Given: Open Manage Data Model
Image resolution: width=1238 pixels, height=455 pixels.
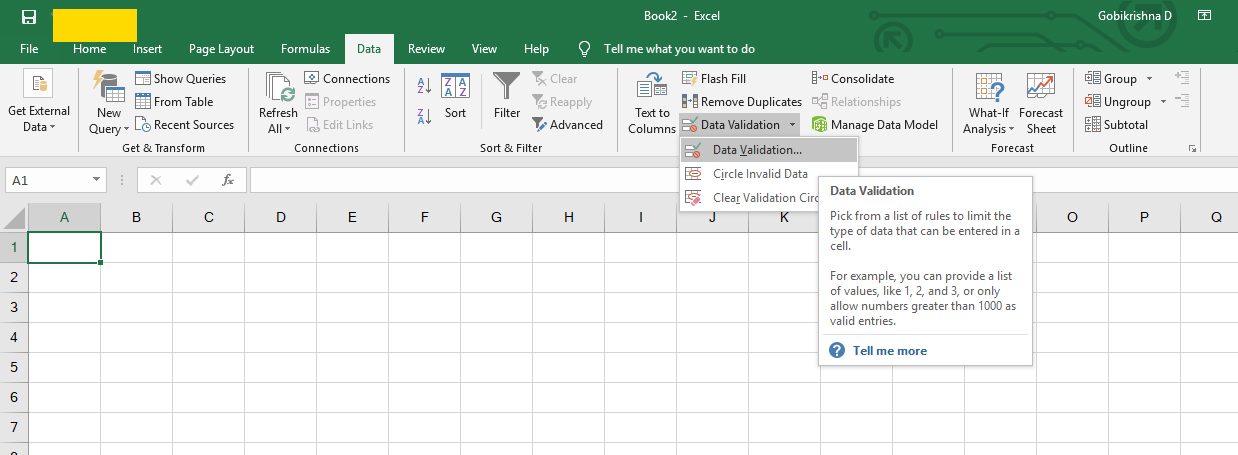Looking at the screenshot, I should coord(875,125).
